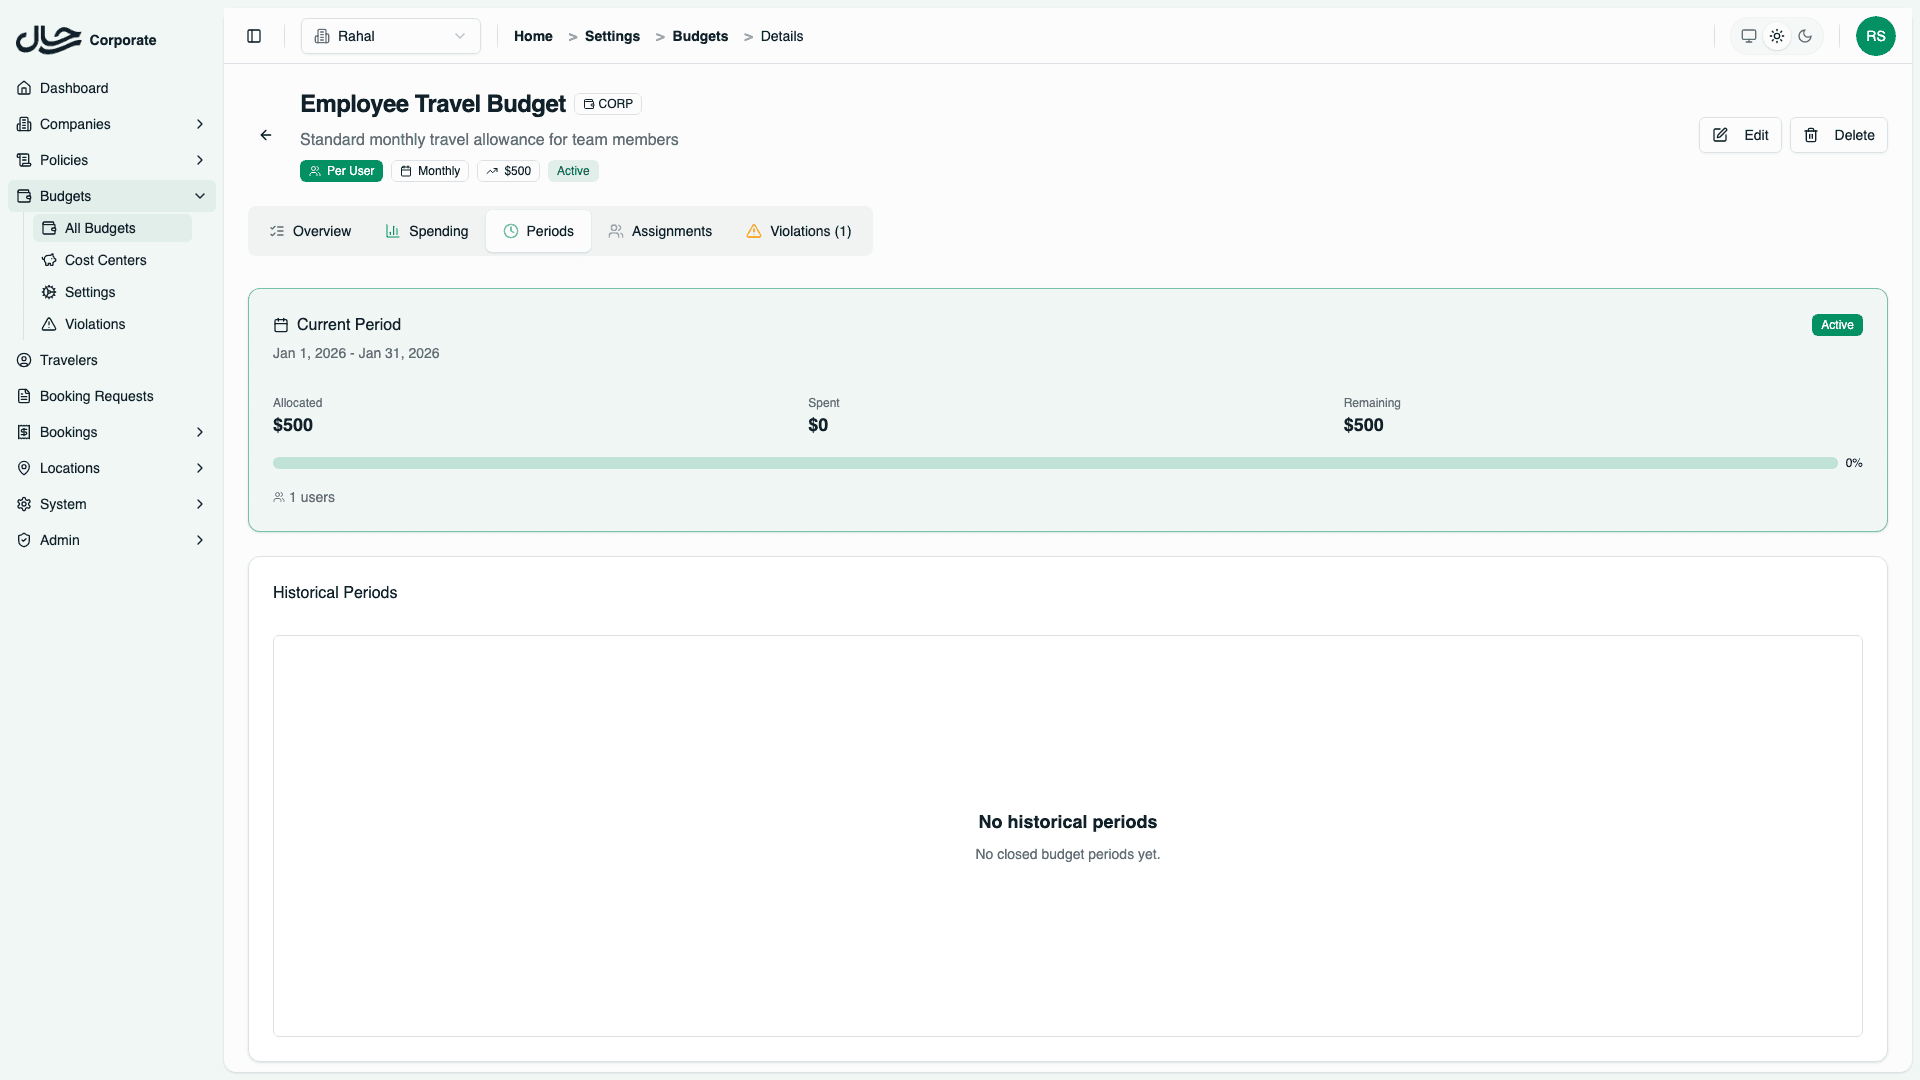This screenshot has height=1080, width=1920.
Task: Expand the Companies sidebar section
Action: 200,124
